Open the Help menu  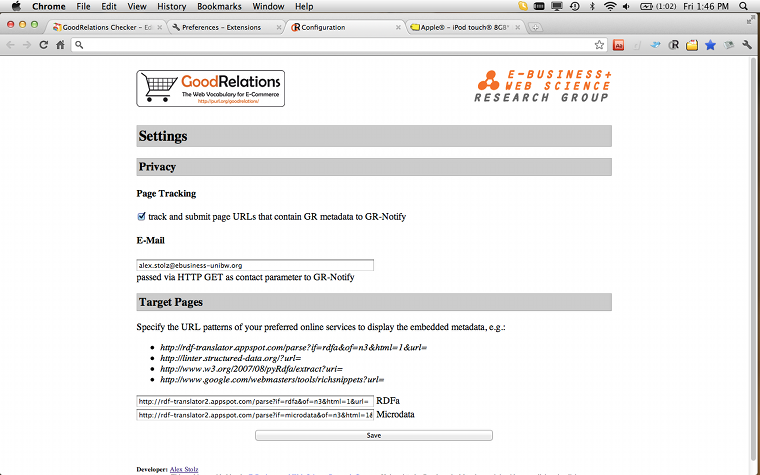tap(304, 6)
